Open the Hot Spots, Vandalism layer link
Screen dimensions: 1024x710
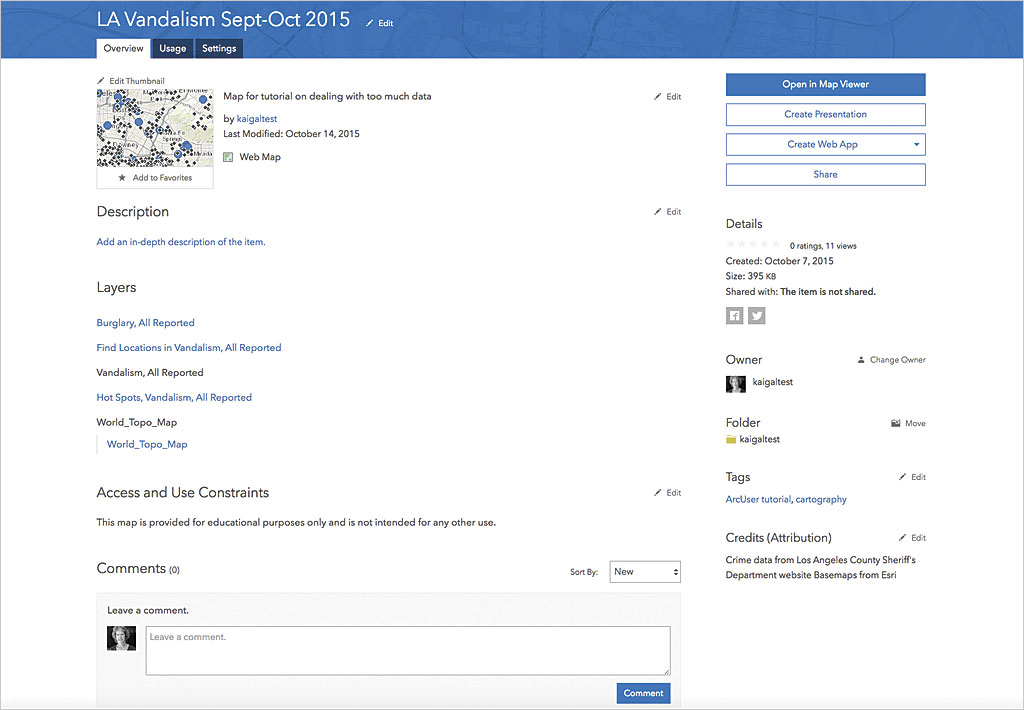pos(174,398)
